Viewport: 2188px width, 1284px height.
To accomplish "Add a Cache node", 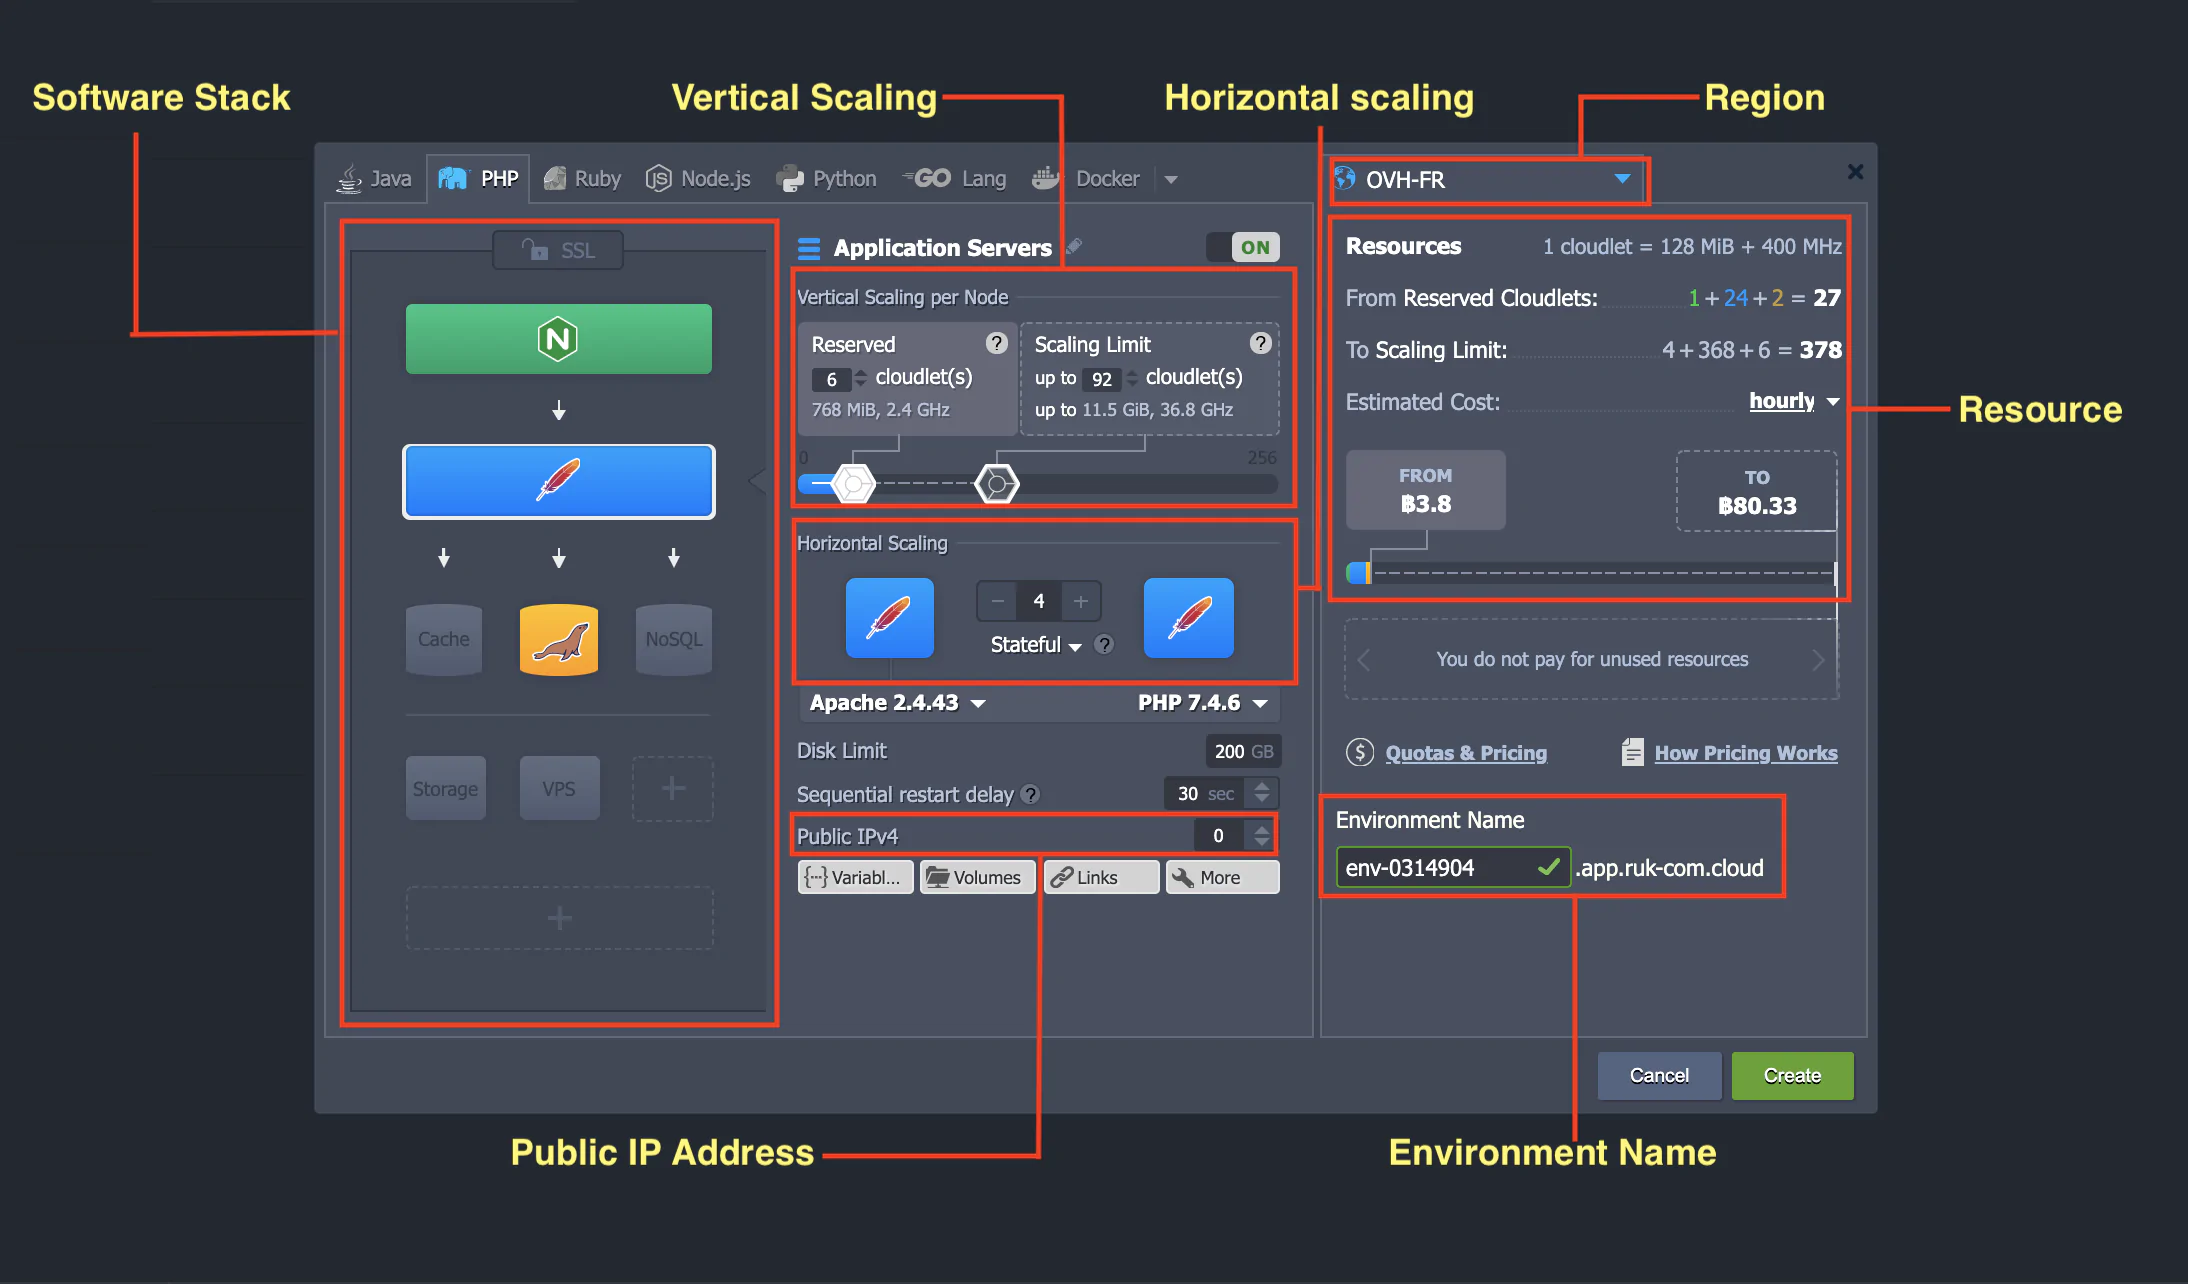I will 444,639.
